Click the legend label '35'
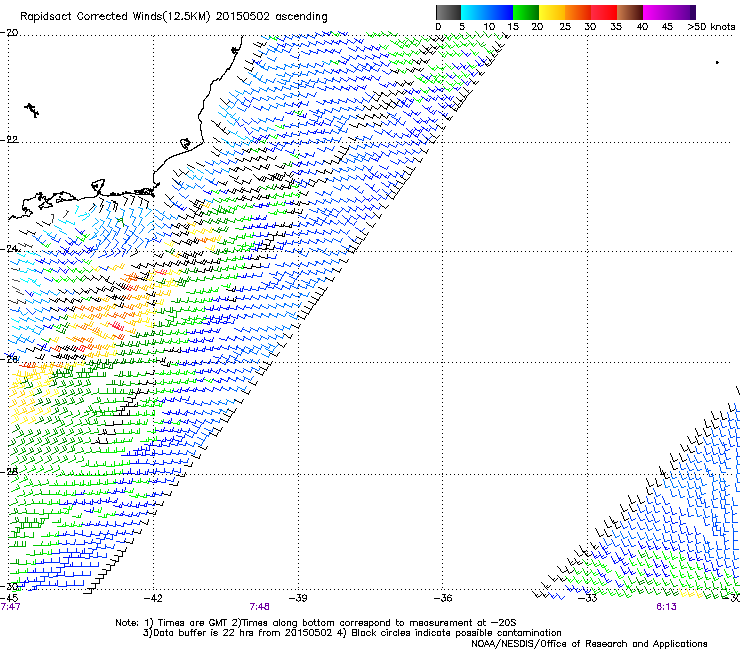Image resolution: width=740 pixels, height=650 pixels. click(616, 27)
